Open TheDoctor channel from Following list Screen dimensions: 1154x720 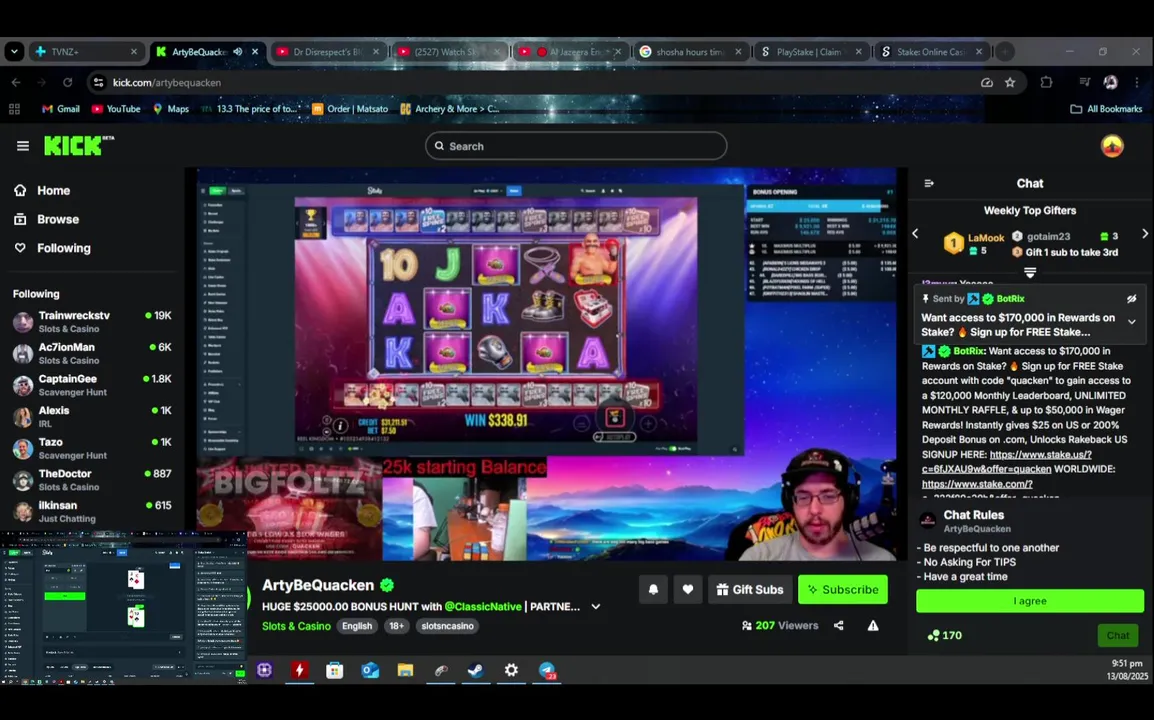(92, 479)
